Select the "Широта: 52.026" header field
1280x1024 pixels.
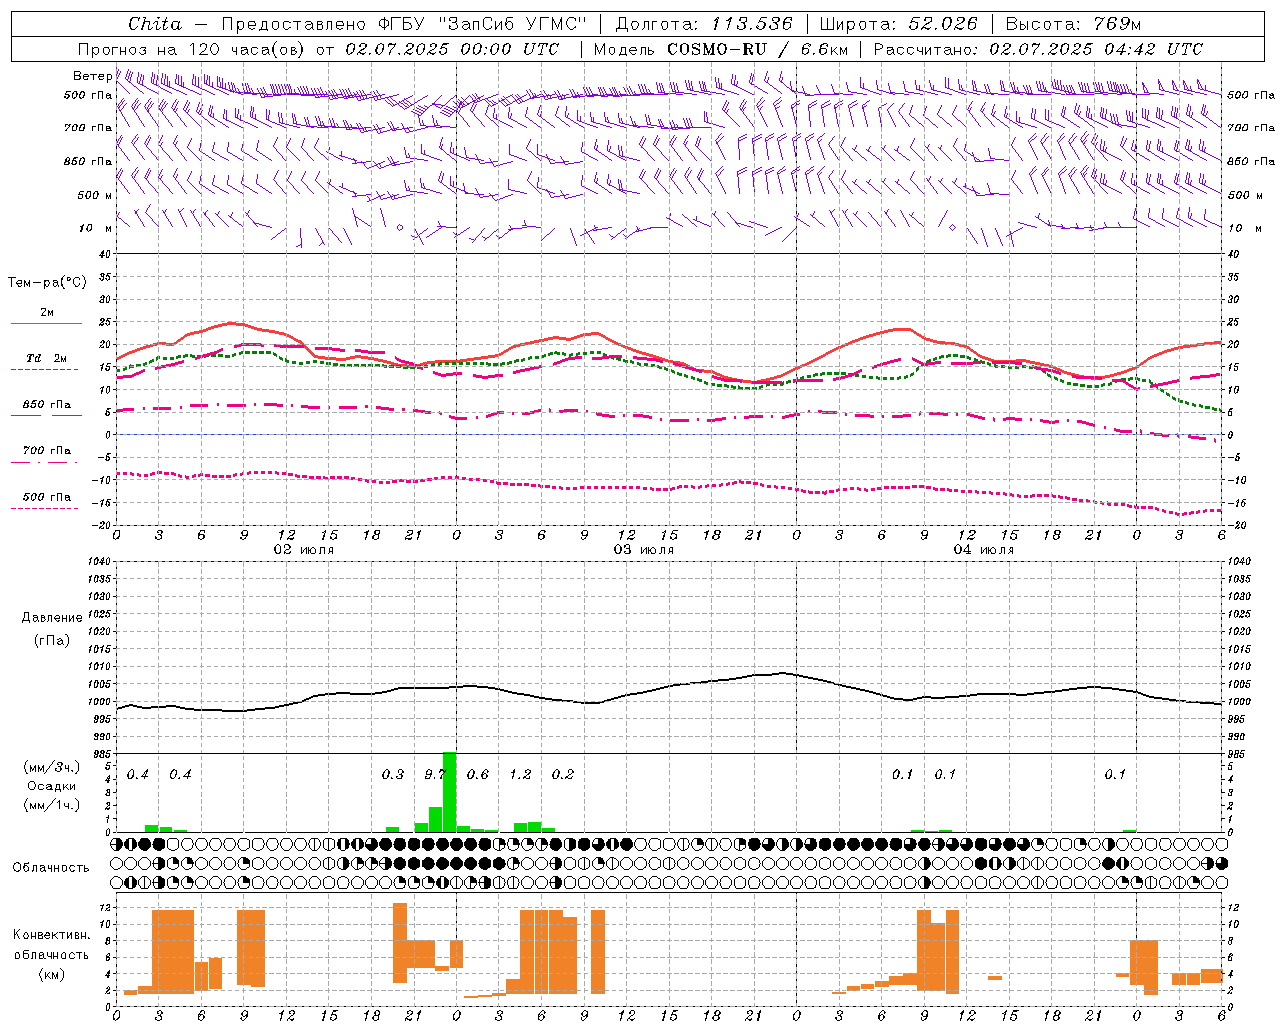click(898, 24)
